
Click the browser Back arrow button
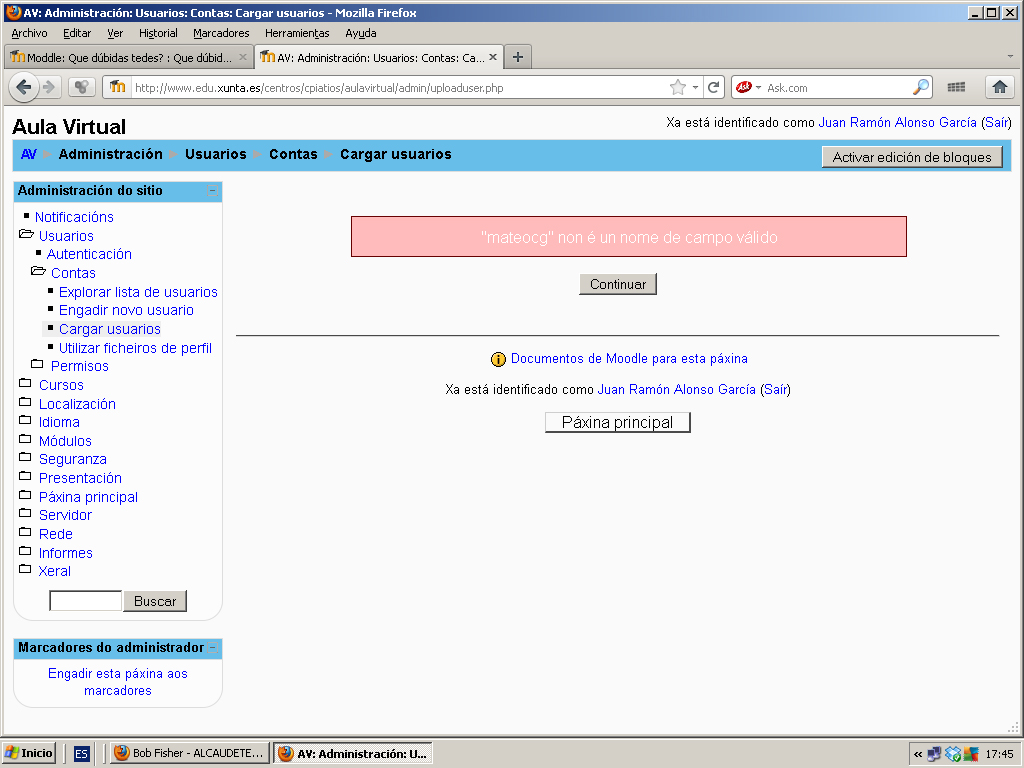click(24, 87)
